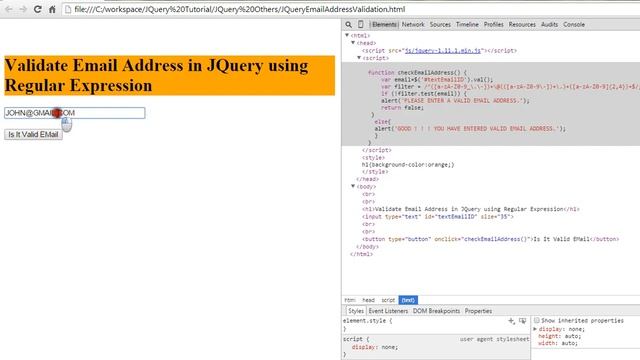Activate the DevTools inspect magnifier icon

click(348, 24)
